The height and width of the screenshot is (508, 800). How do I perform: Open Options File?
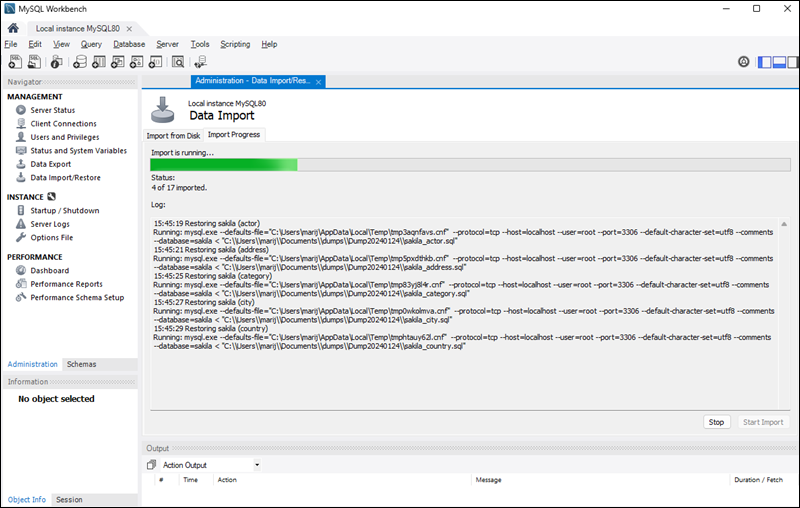(x=52, y=238)
